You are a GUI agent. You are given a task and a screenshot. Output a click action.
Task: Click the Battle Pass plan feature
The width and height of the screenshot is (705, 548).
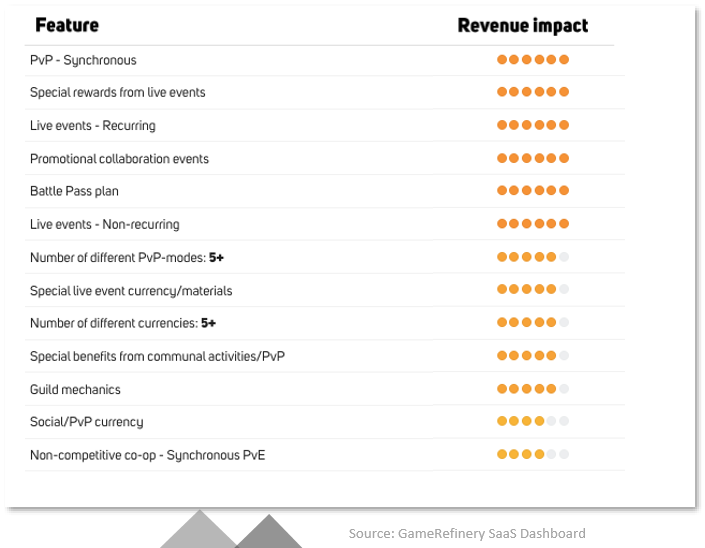[74, 191]
